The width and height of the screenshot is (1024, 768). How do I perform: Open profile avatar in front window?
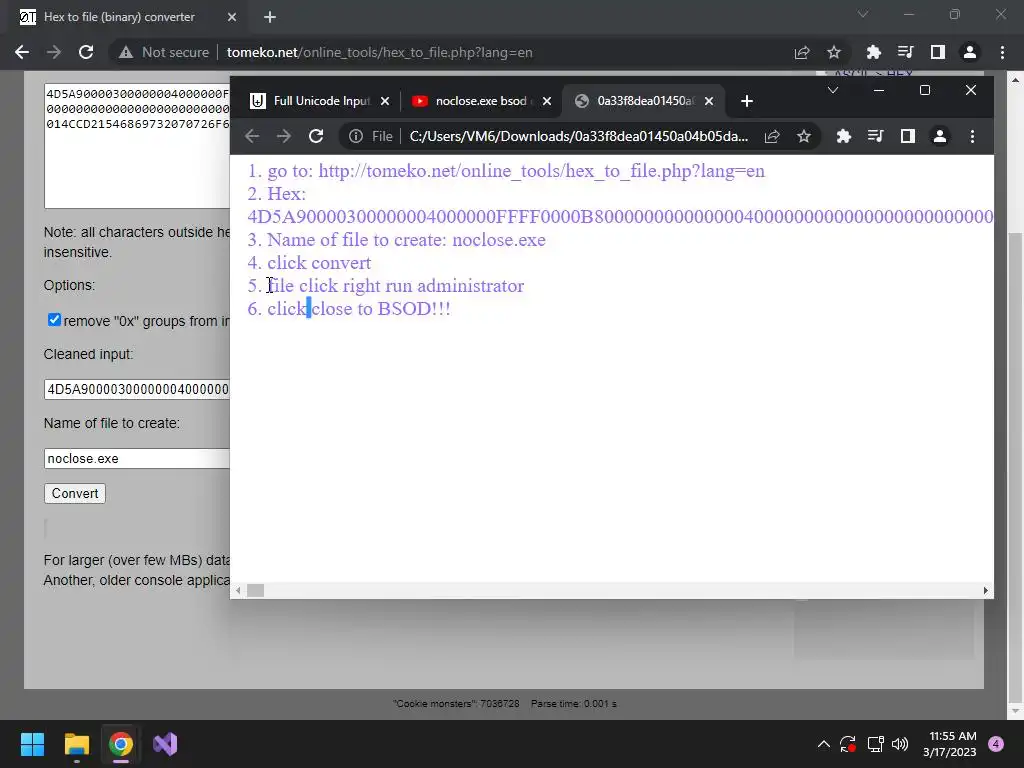click(x=940, y=136)
